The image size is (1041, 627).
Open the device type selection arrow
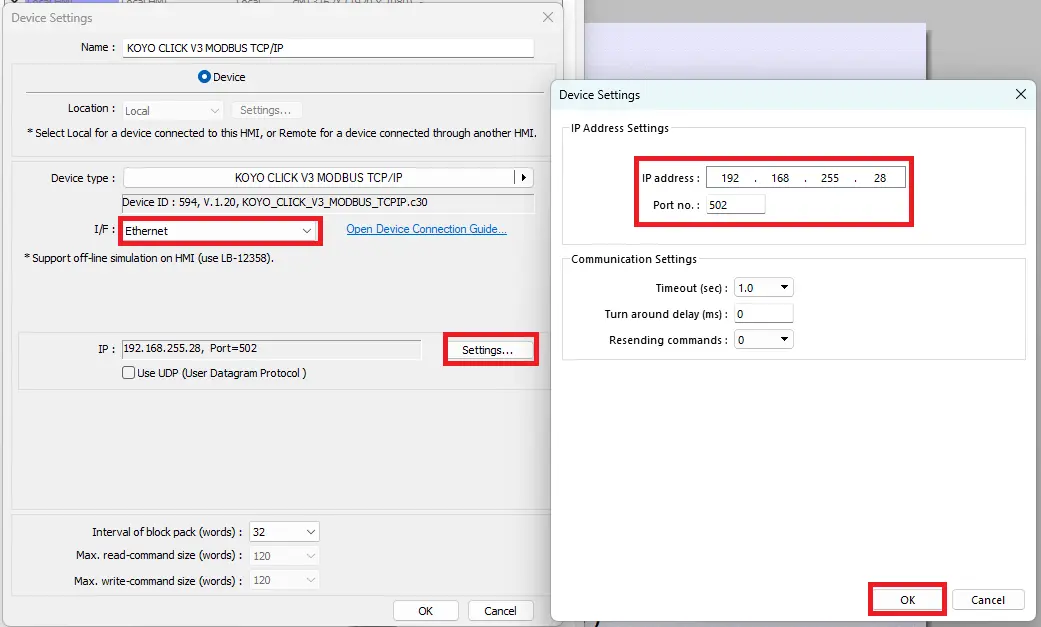tap(524, 177)
